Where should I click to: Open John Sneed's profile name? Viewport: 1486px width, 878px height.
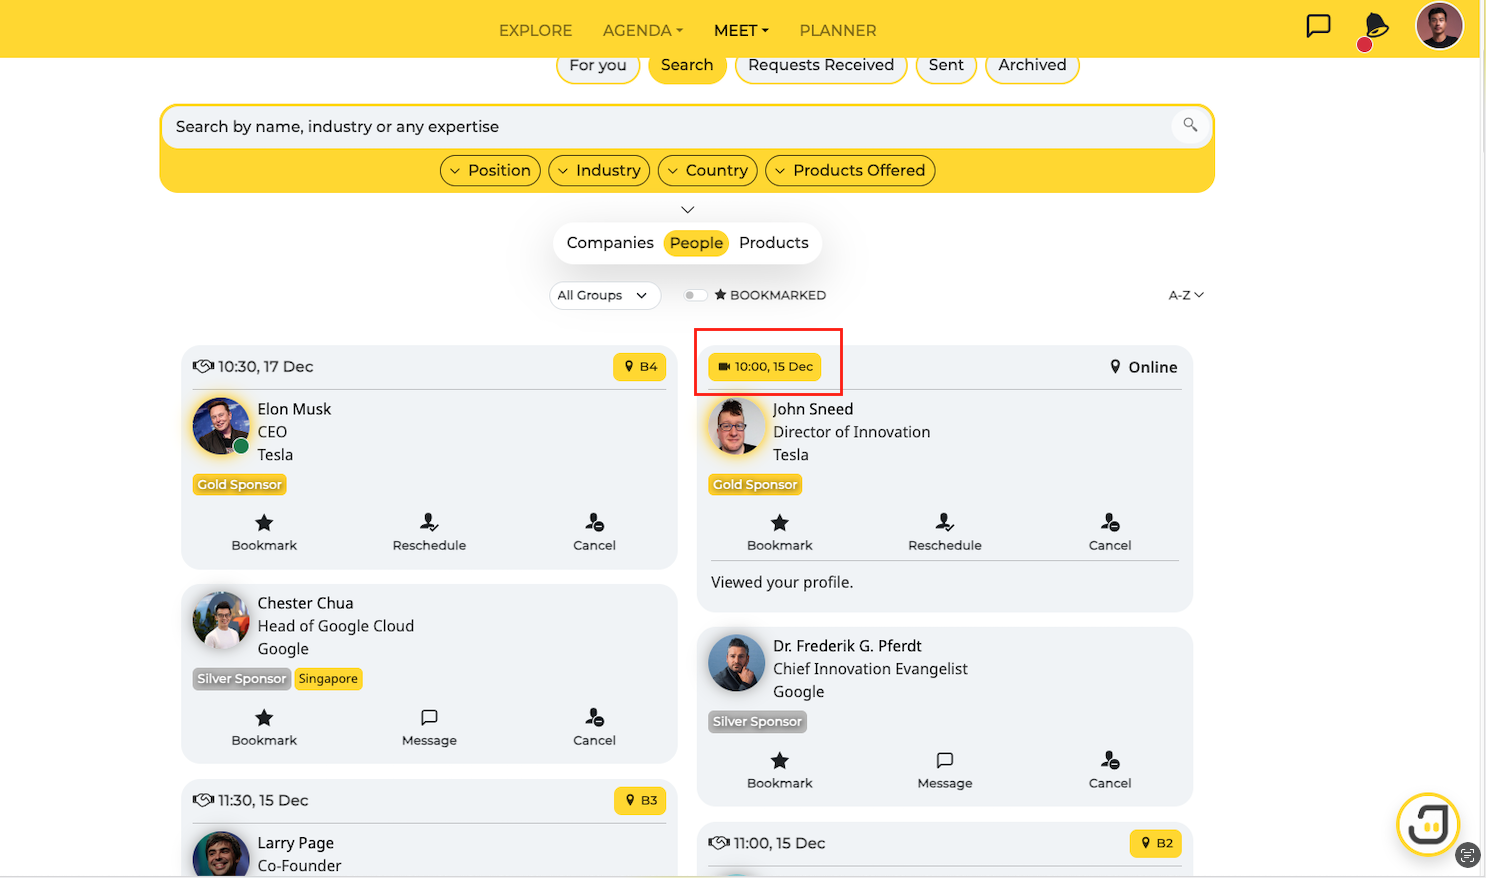pos(813,409)
